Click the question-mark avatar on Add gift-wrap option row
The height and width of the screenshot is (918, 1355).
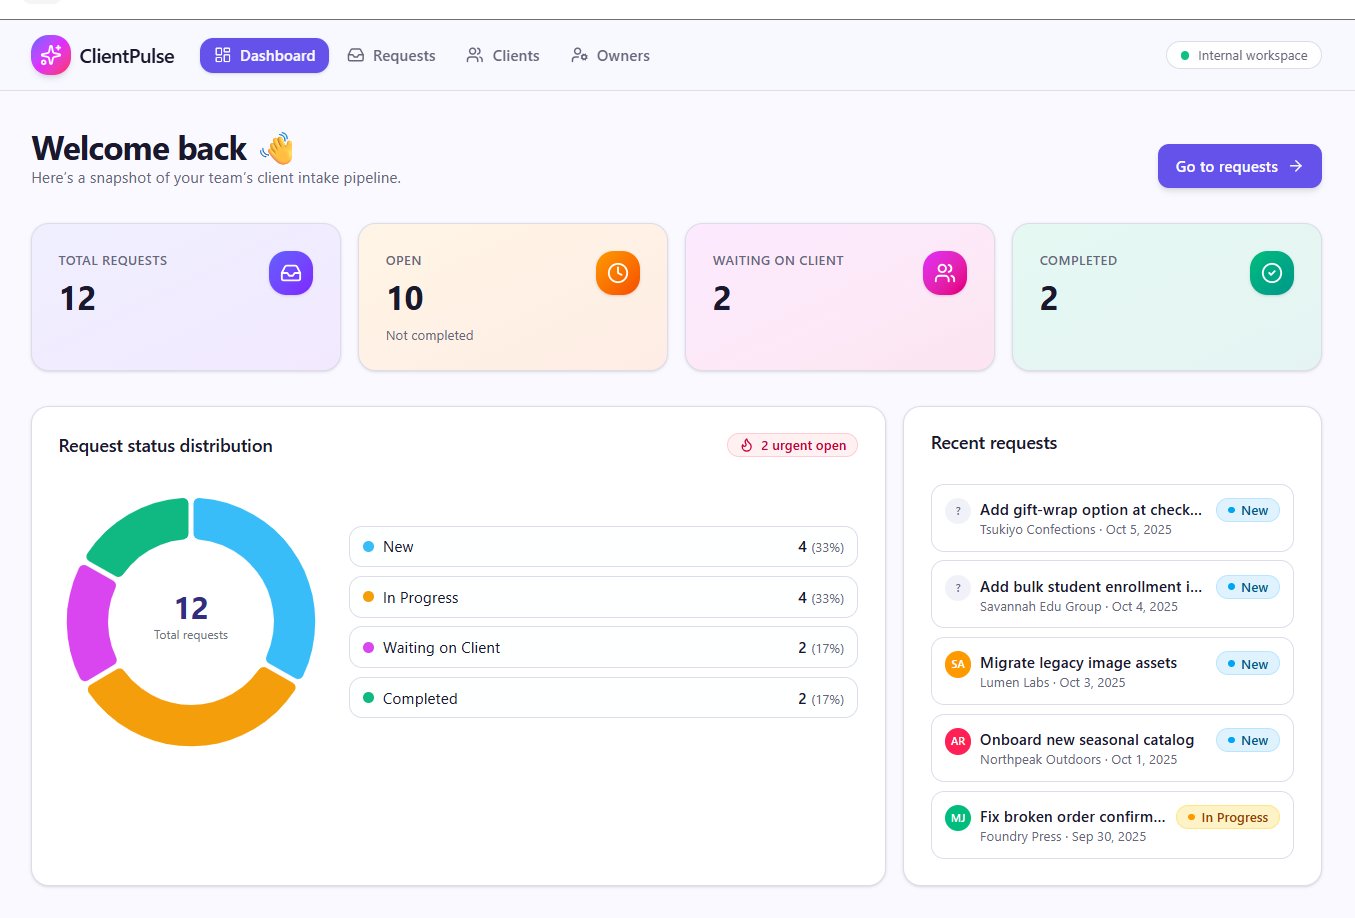tap(958, 511)
